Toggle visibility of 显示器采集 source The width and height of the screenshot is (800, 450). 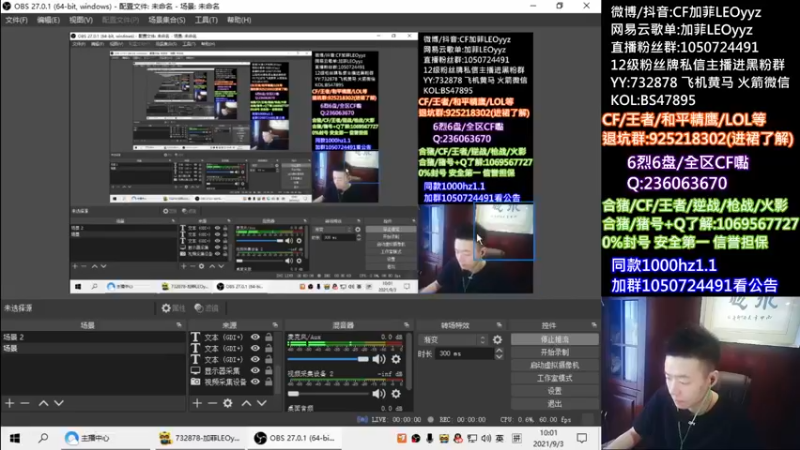(x=255, y=370)
